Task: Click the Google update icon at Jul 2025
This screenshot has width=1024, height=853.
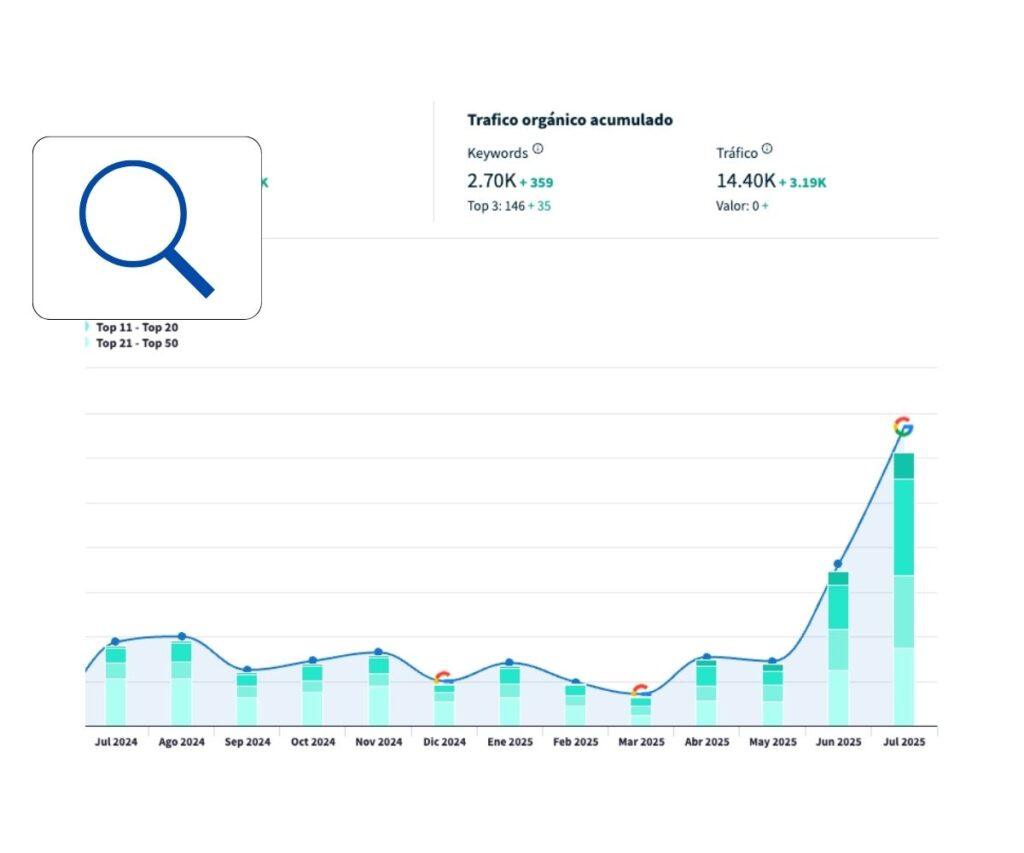Action: click(903, 427)
